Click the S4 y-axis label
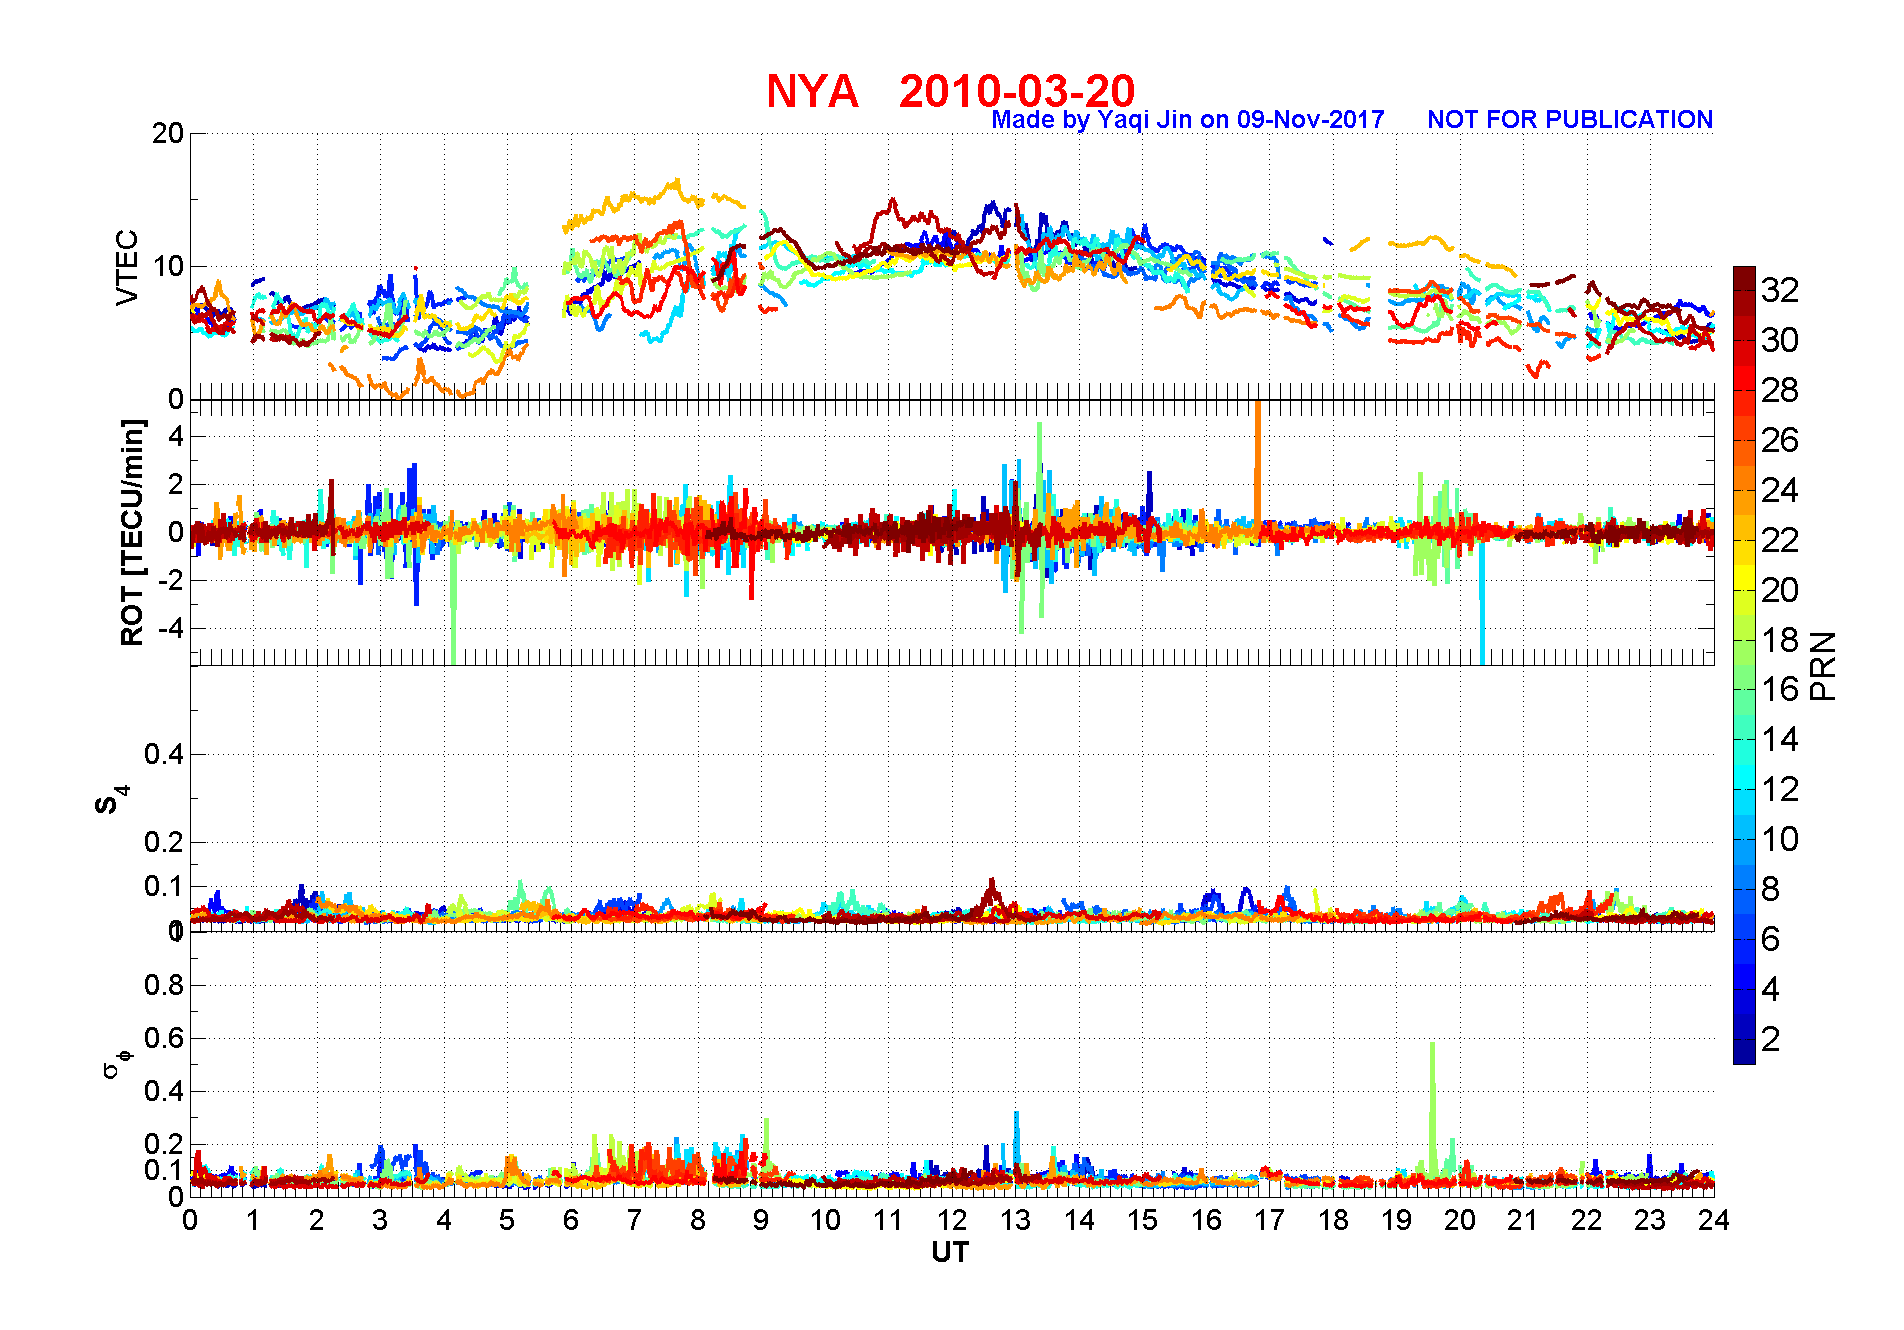The height and width of the screenshot is (1330, 1904). (x=112, y=800)
